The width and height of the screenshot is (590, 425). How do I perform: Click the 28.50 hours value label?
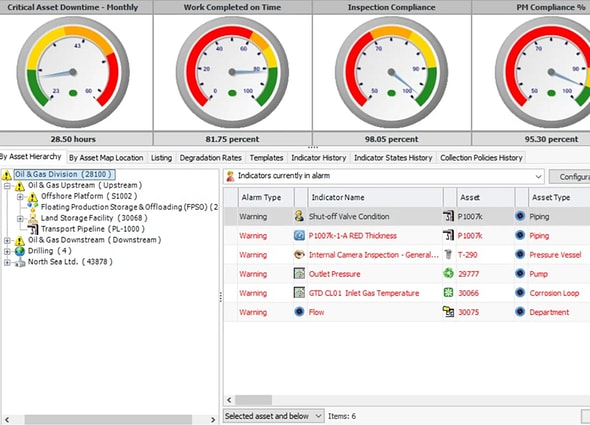tap(73, 139)
